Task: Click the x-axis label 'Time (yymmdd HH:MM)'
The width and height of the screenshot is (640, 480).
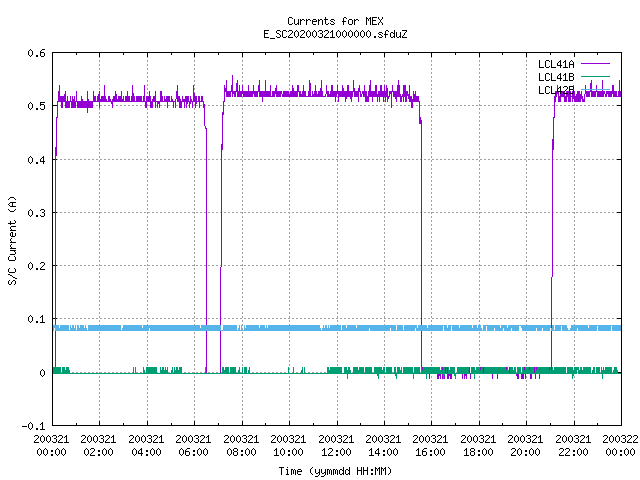Action: pyautogui.click(x=335, y=471)
